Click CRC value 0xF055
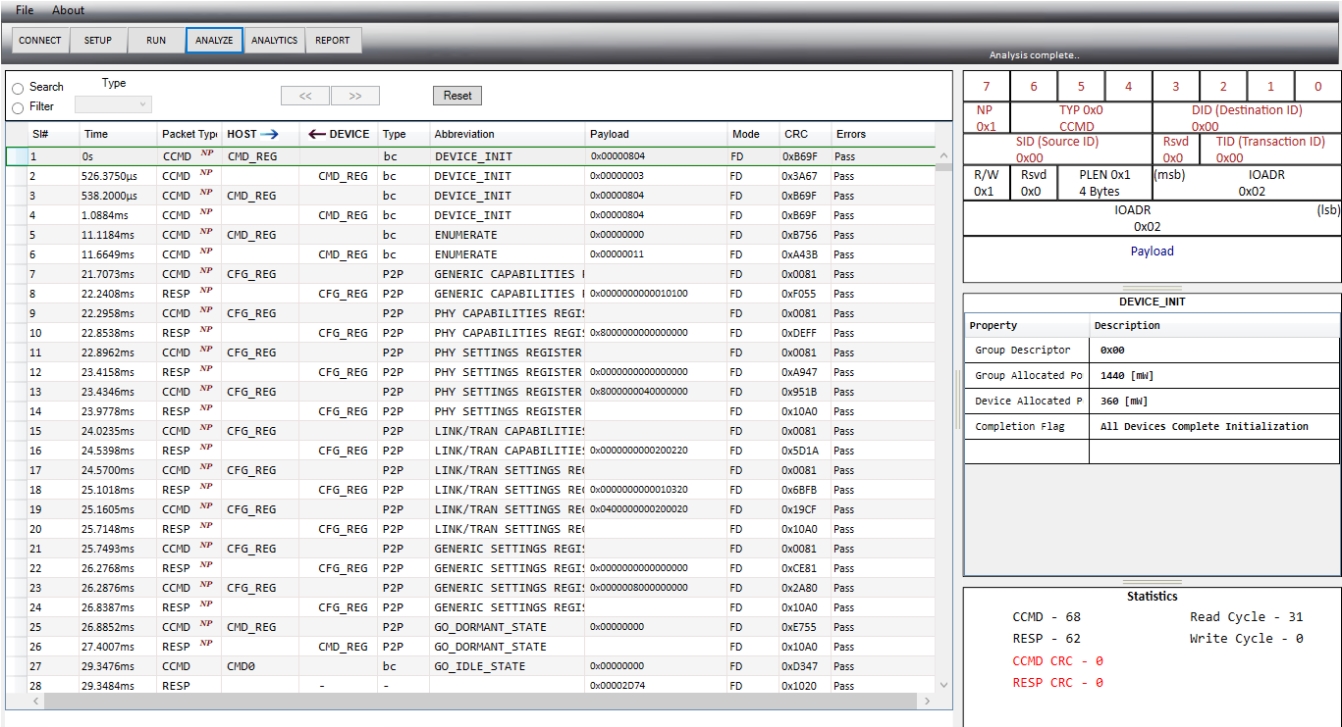This screenshot has height=727, width=1342. point(800,293)
